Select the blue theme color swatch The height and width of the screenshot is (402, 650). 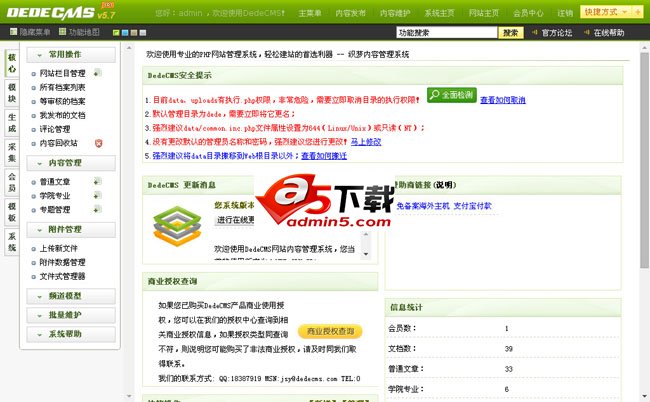(x=125, y=32)
